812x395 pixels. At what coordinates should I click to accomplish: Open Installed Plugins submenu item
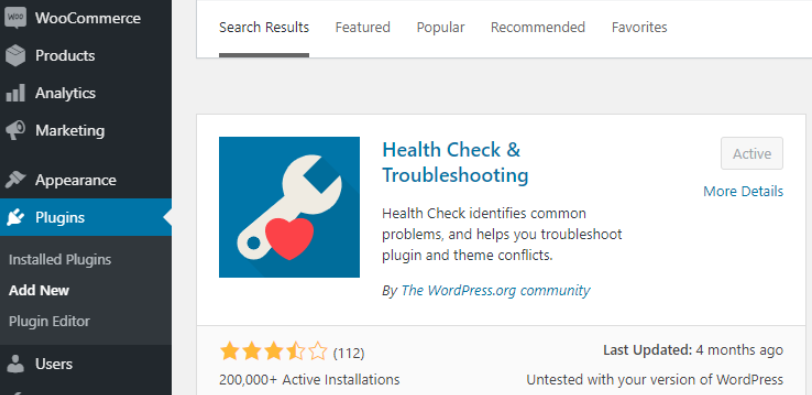point(60,259)
